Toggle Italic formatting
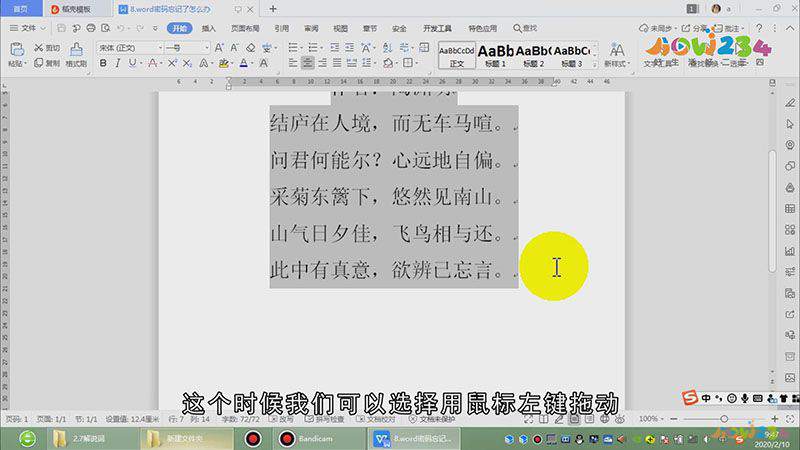 click(x=118, y=63)
